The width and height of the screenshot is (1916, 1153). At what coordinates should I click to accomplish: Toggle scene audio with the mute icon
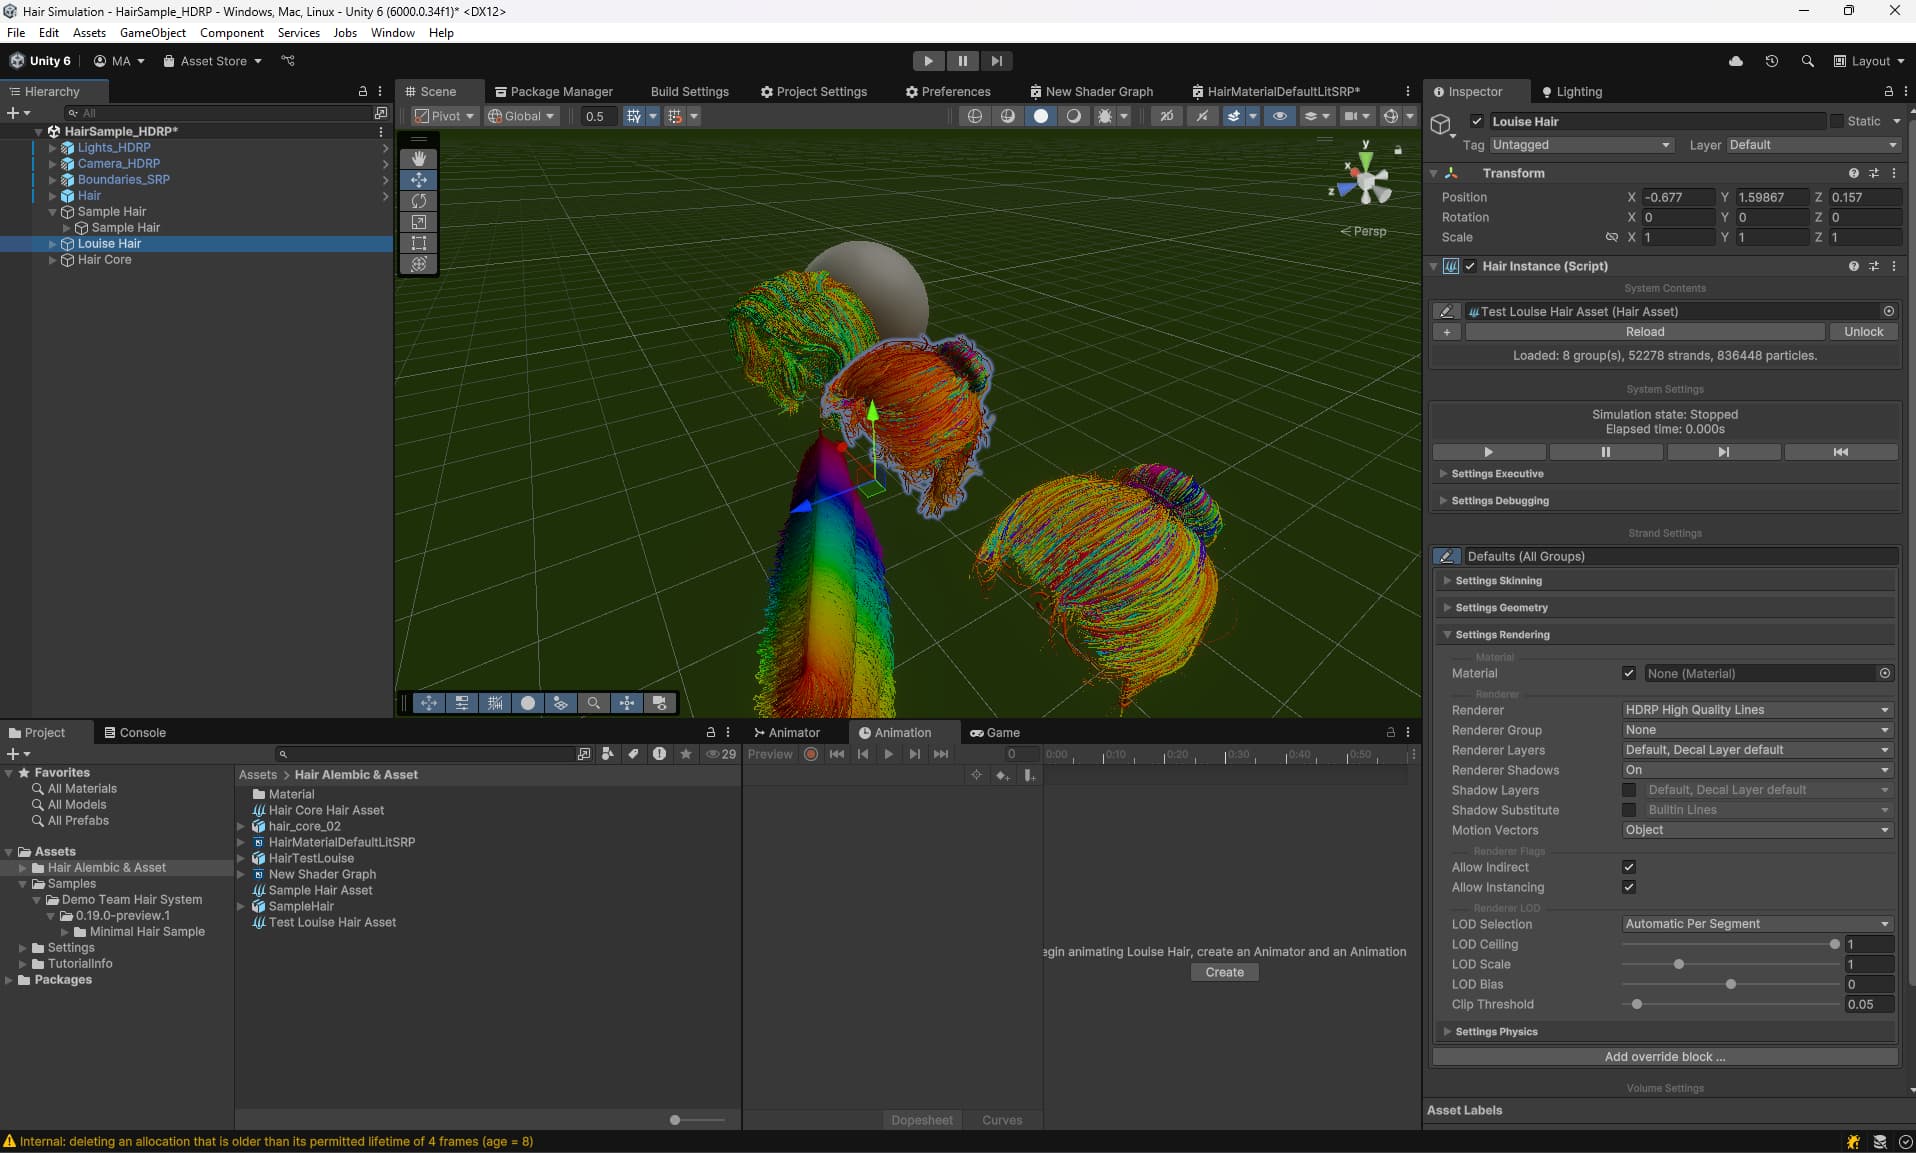[1202, 116]
